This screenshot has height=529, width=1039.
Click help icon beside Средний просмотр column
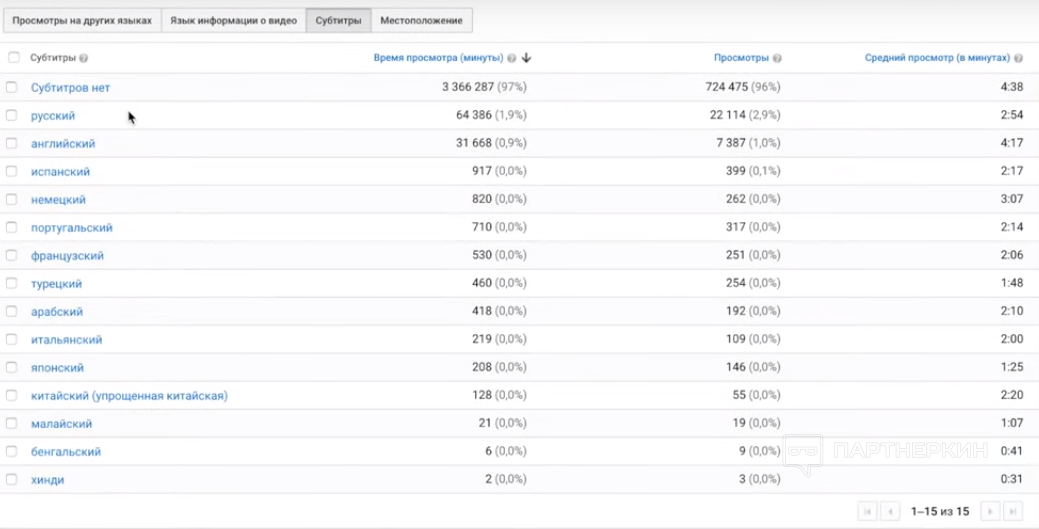(x=1018, y=58)
